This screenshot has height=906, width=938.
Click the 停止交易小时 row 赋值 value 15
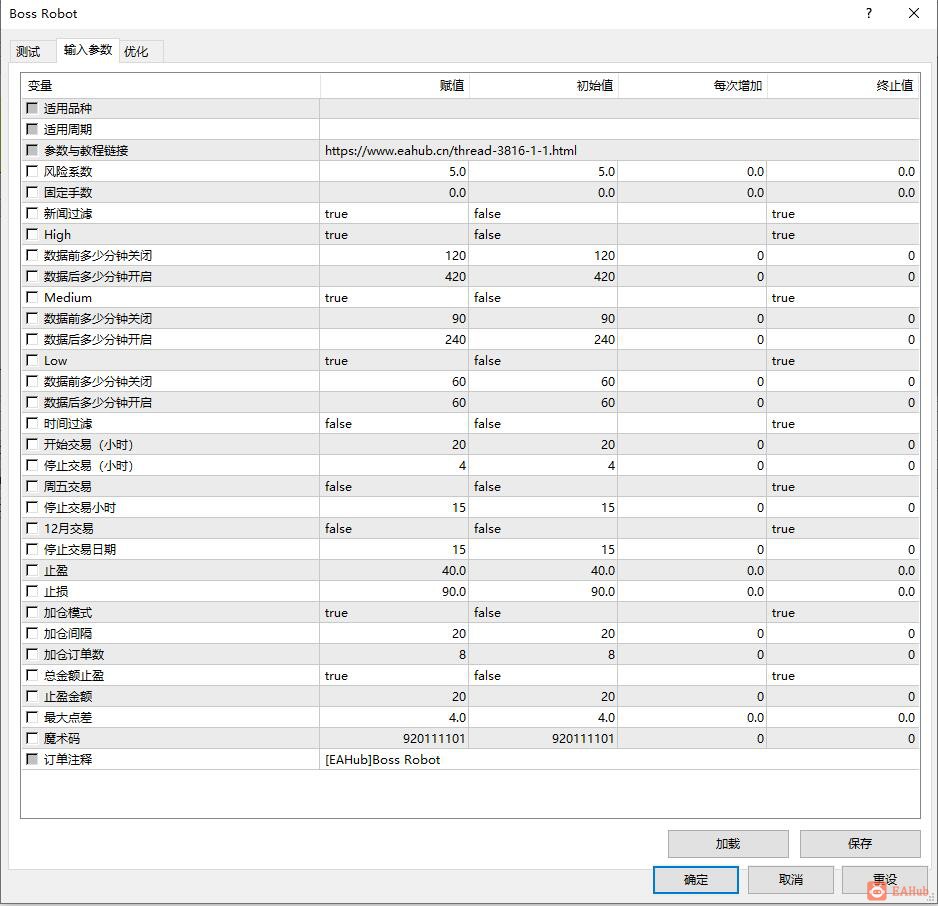coord(459,508)
